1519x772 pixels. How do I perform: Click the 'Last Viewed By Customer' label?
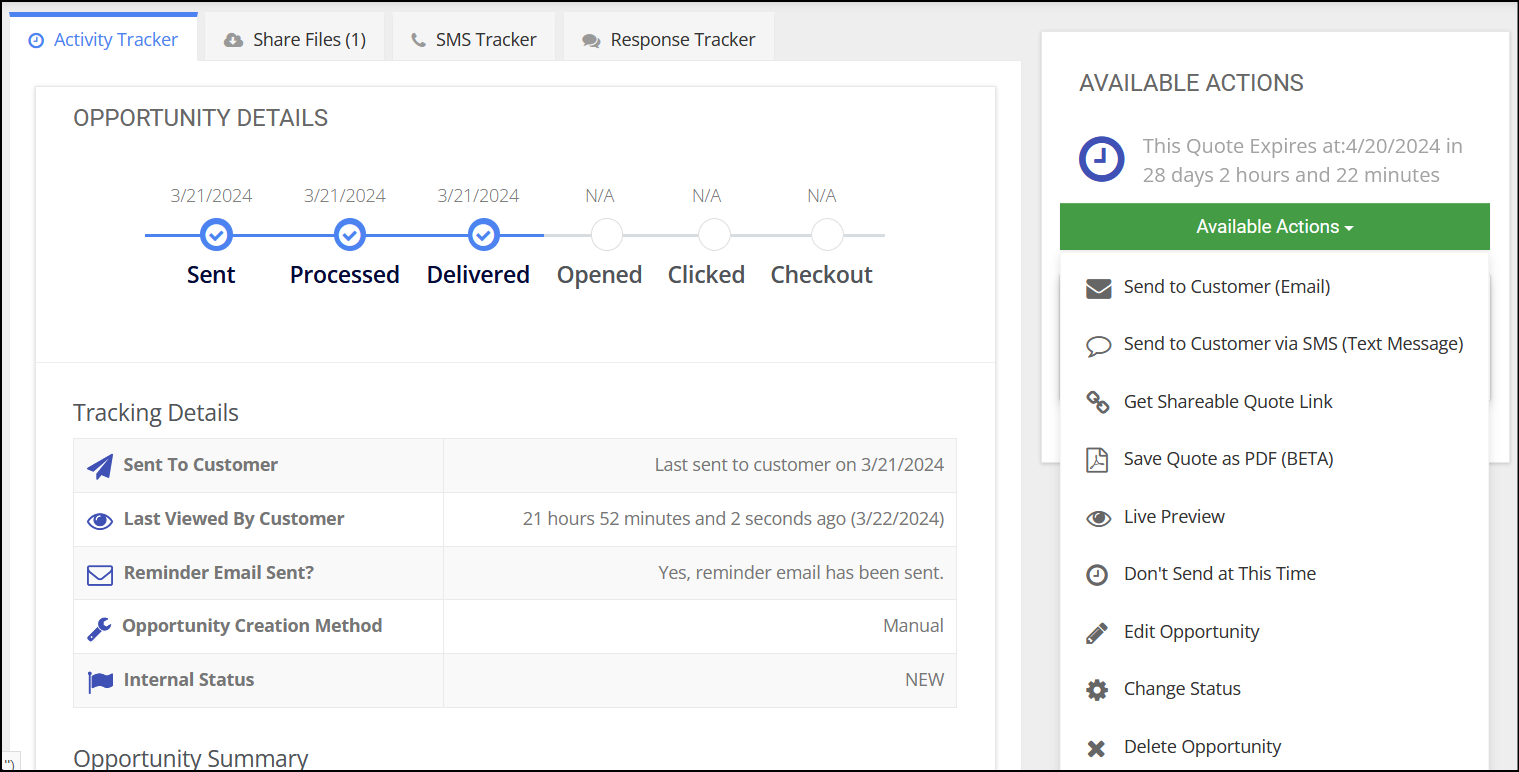click(x=234, y=519)
